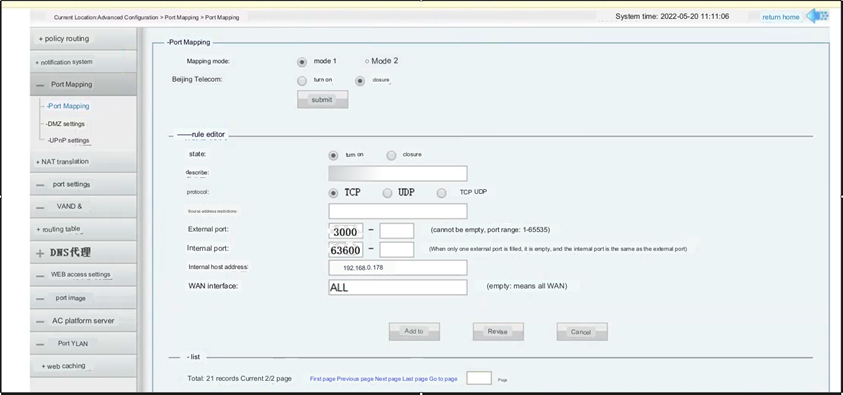Set rule state to closure
The image size is (843, 395).
(x=391, y=155)
